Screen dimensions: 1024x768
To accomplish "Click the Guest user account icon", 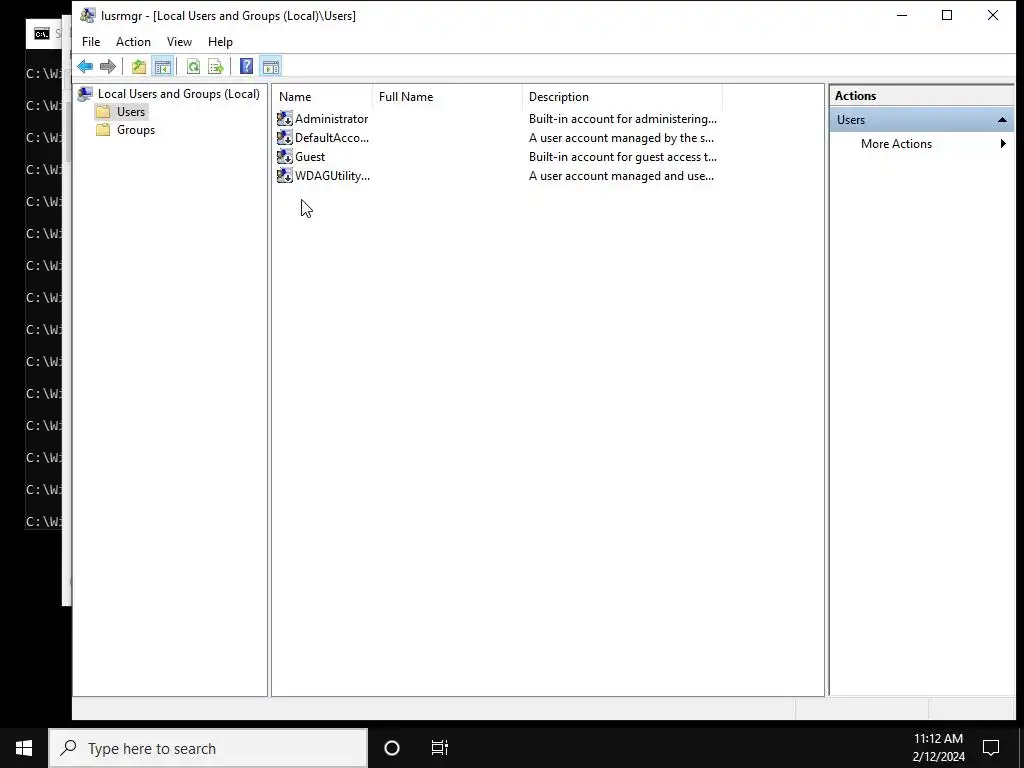I will (285, 157).
